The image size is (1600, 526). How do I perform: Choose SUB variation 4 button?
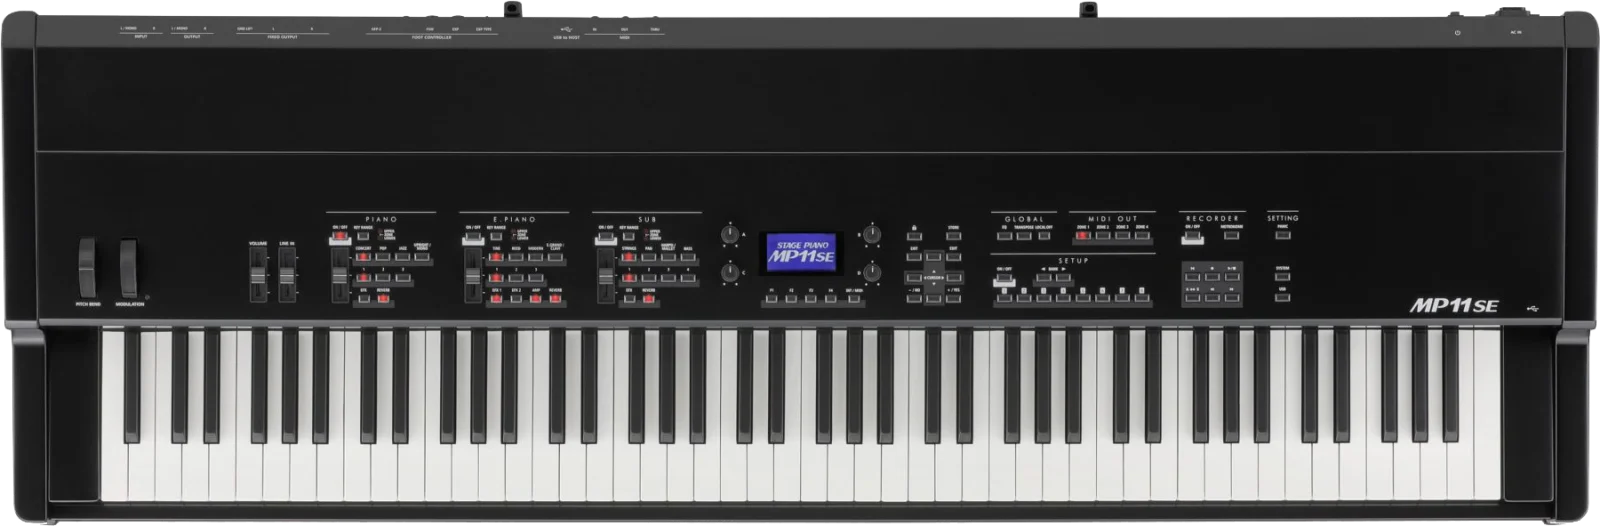click(x=688, y=277)
